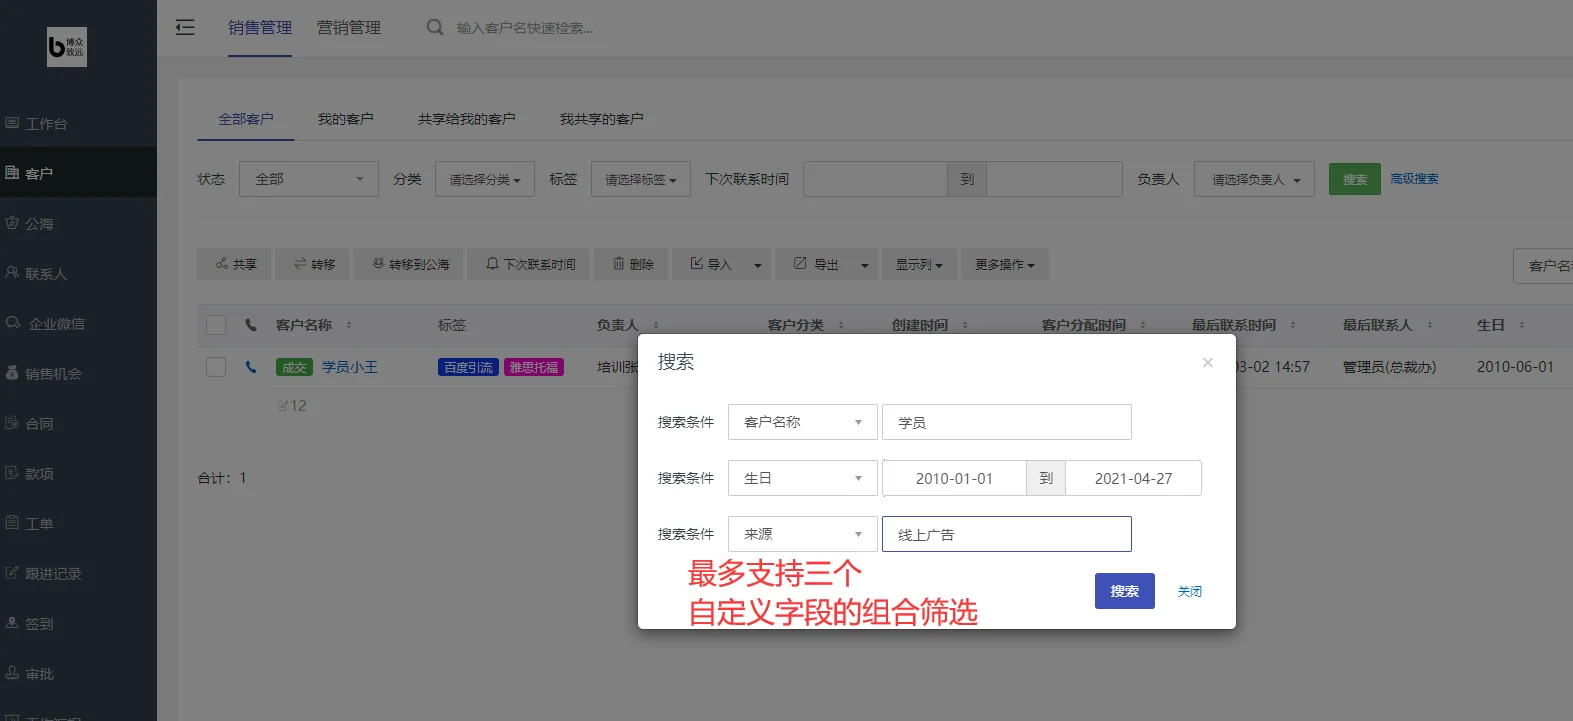This screenshot has height=721, width=1573.
Task: Click the 共享 toolbar button
Action: (236, 264)
